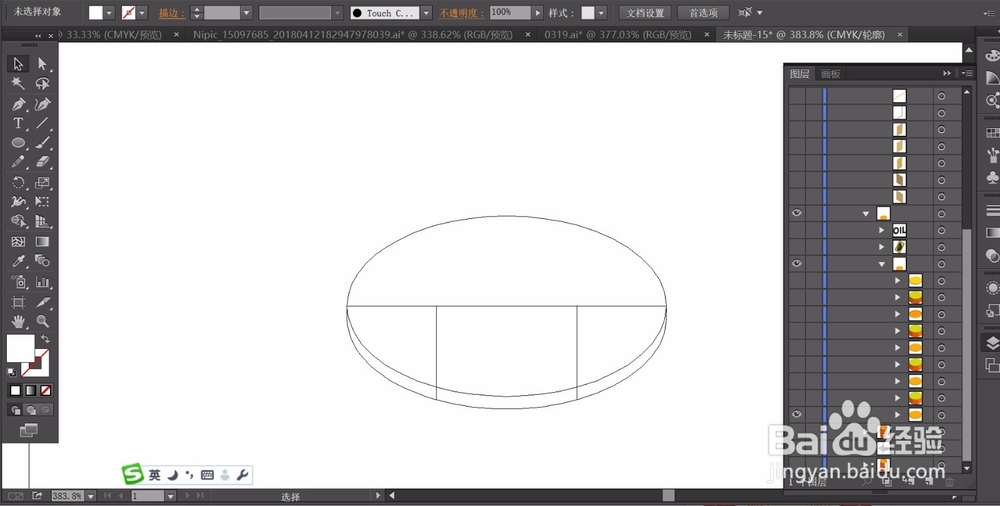The width and height of the screenshot is (1000, 506).
Task: Toggle visibility of group above OIL sublayer
Action: coord(797,213)
